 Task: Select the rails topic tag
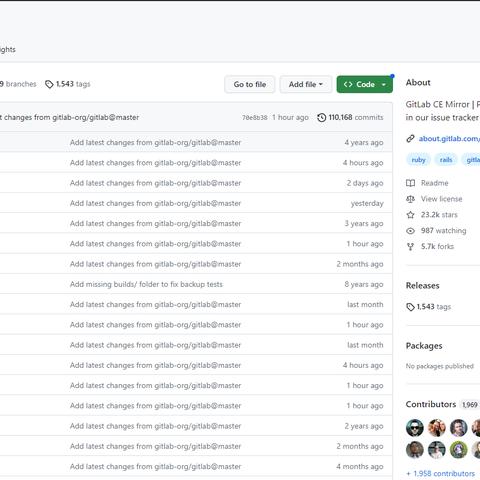[446, 160]
